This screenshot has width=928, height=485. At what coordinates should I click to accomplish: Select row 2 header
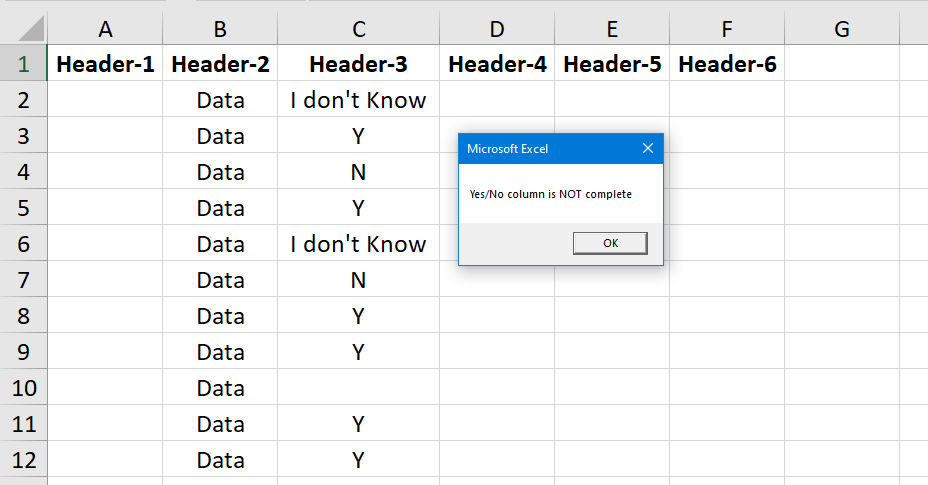coord(24,99)
